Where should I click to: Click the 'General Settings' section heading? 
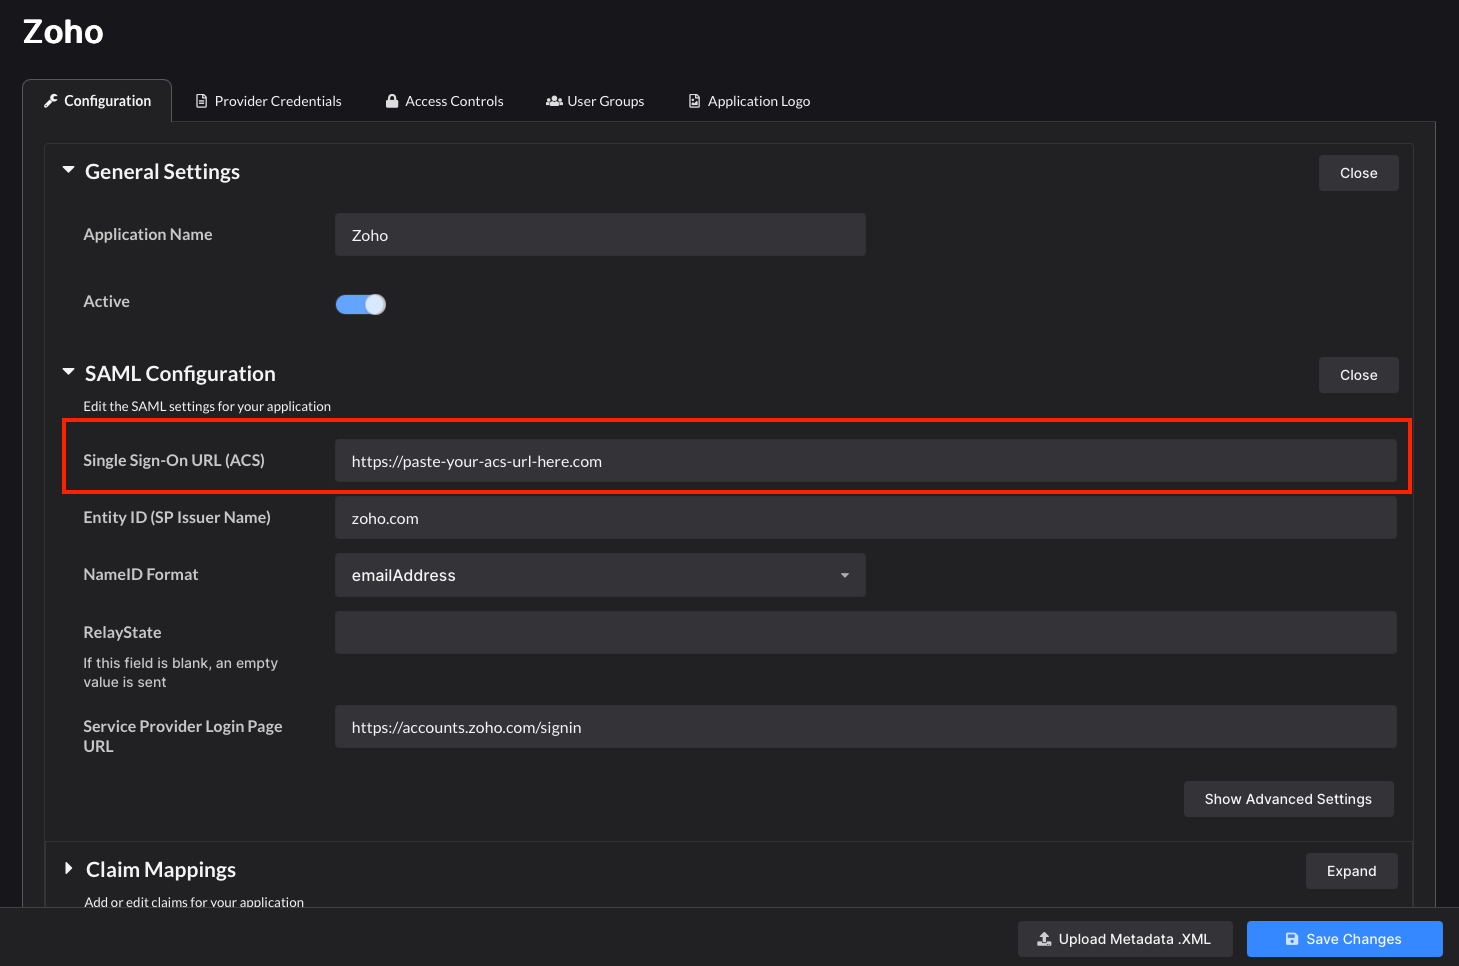[x=162, y=172]
